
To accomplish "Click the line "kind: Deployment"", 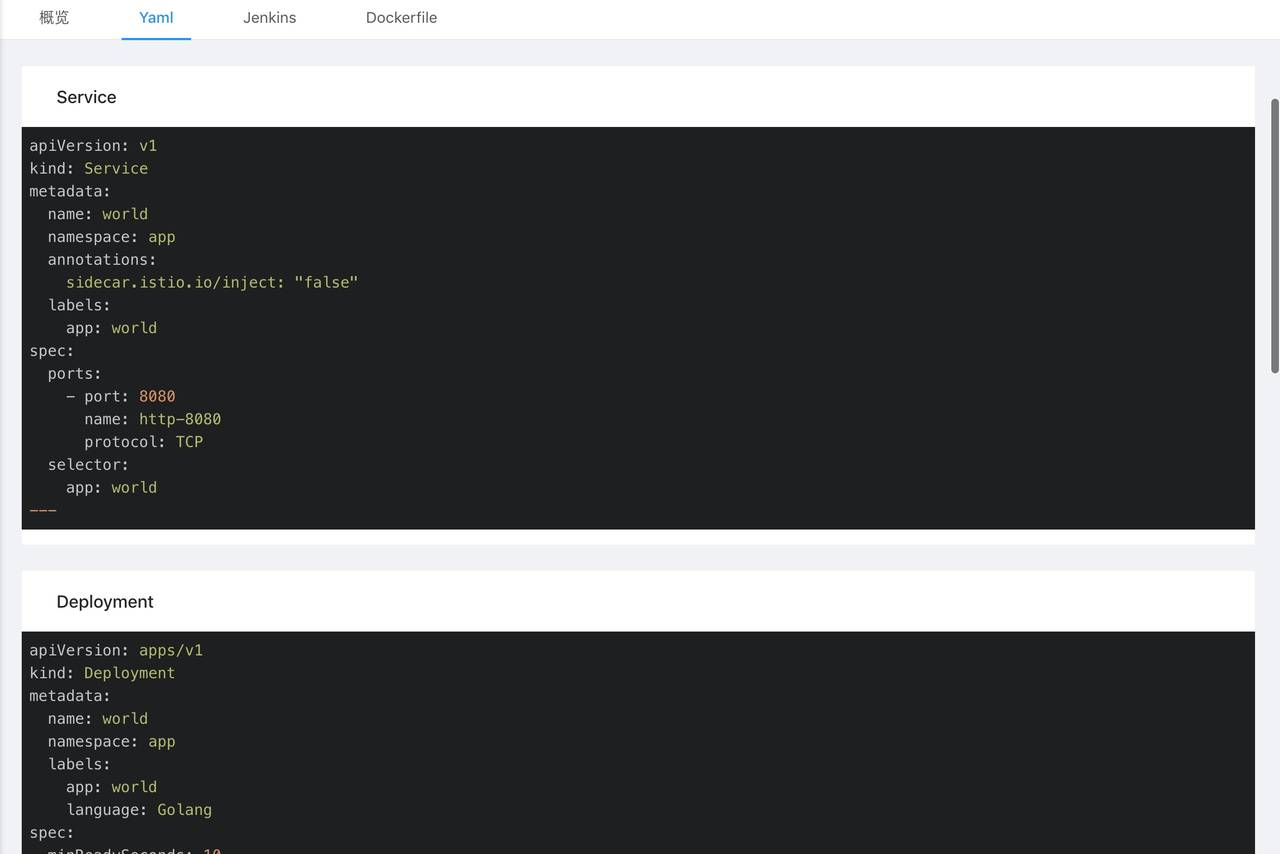I will pos(102,674).
